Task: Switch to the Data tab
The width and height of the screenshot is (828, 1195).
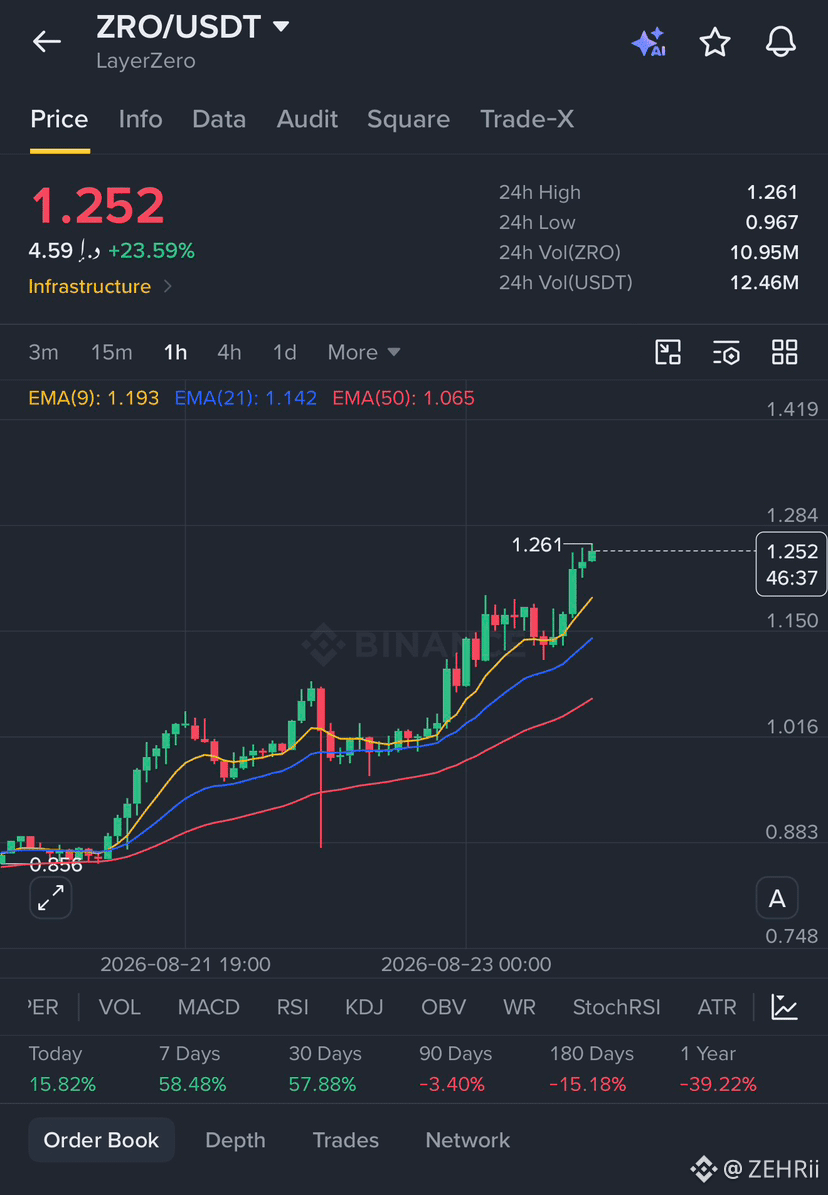Action: click(219, 119)
